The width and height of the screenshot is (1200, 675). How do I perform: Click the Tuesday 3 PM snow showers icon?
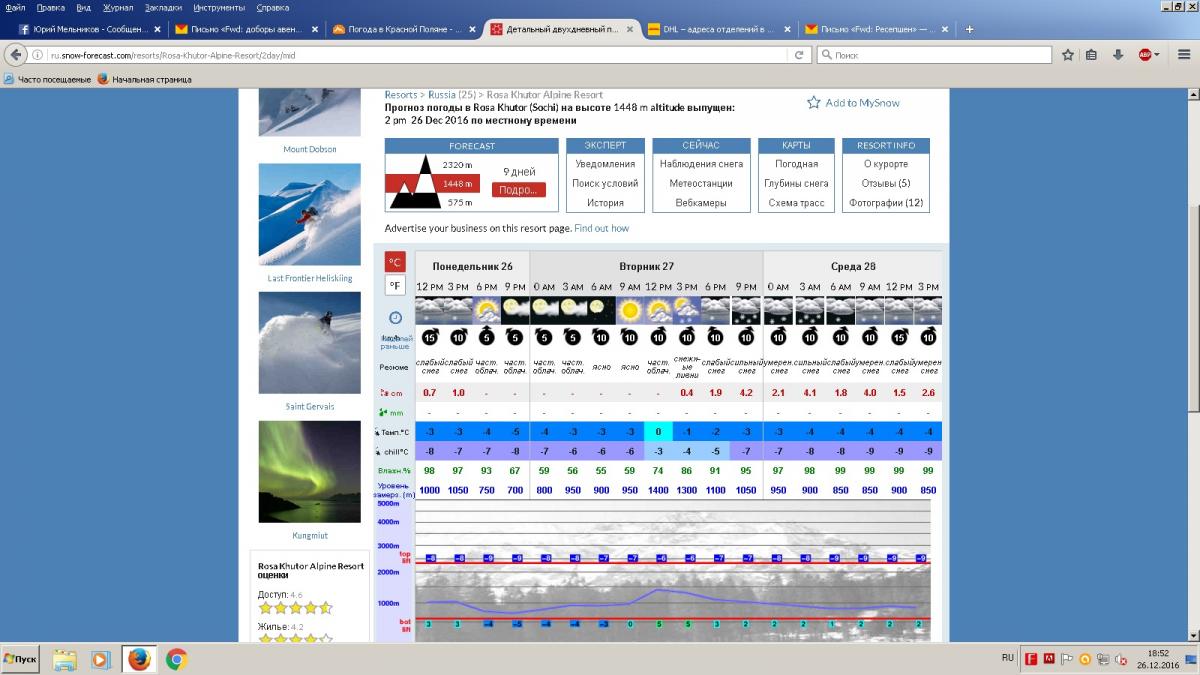point(686,309)
